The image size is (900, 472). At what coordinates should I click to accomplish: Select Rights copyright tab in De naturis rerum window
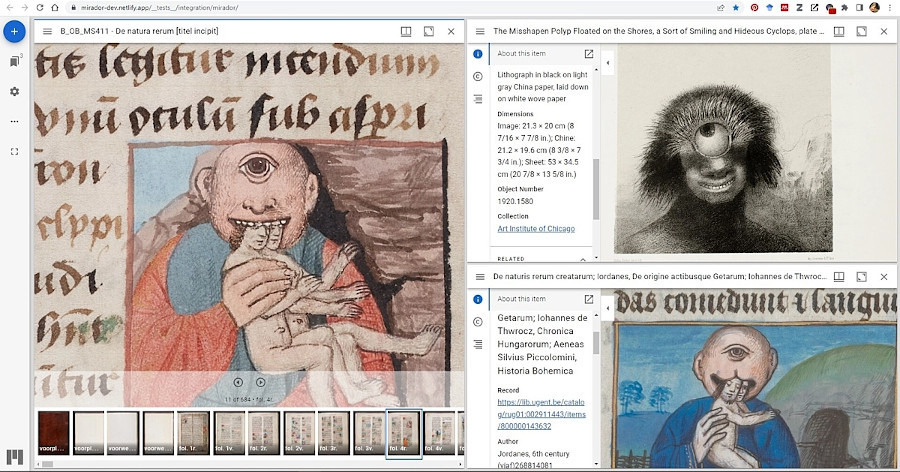coord(478,322)
